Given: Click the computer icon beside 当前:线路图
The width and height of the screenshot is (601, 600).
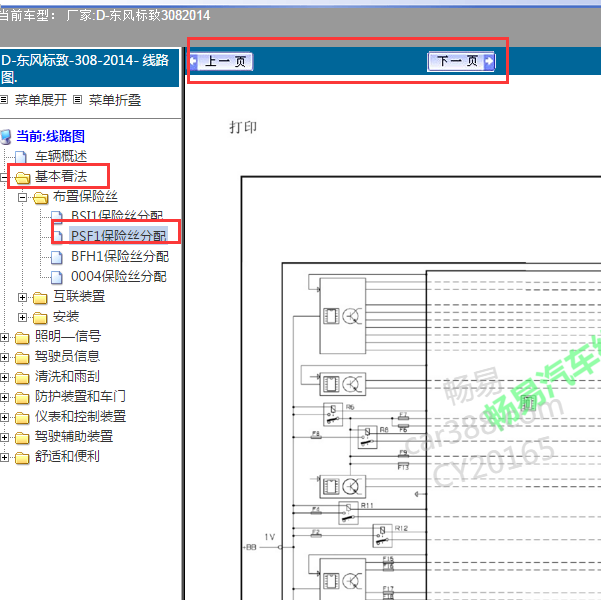Looking at the screenshot, I should (x=6, y=137).
